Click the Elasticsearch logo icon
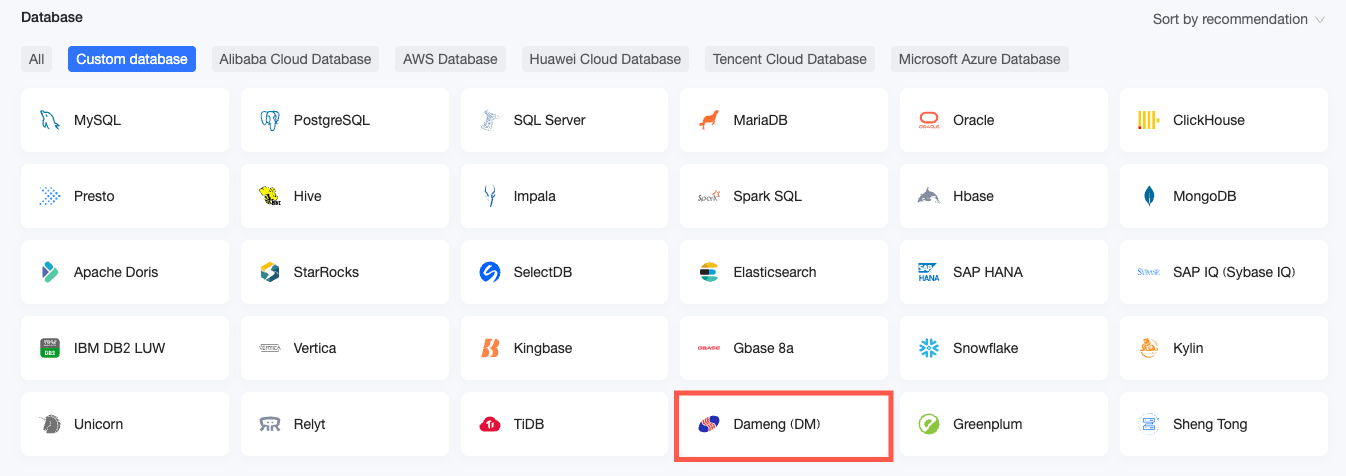 point(709,272)
